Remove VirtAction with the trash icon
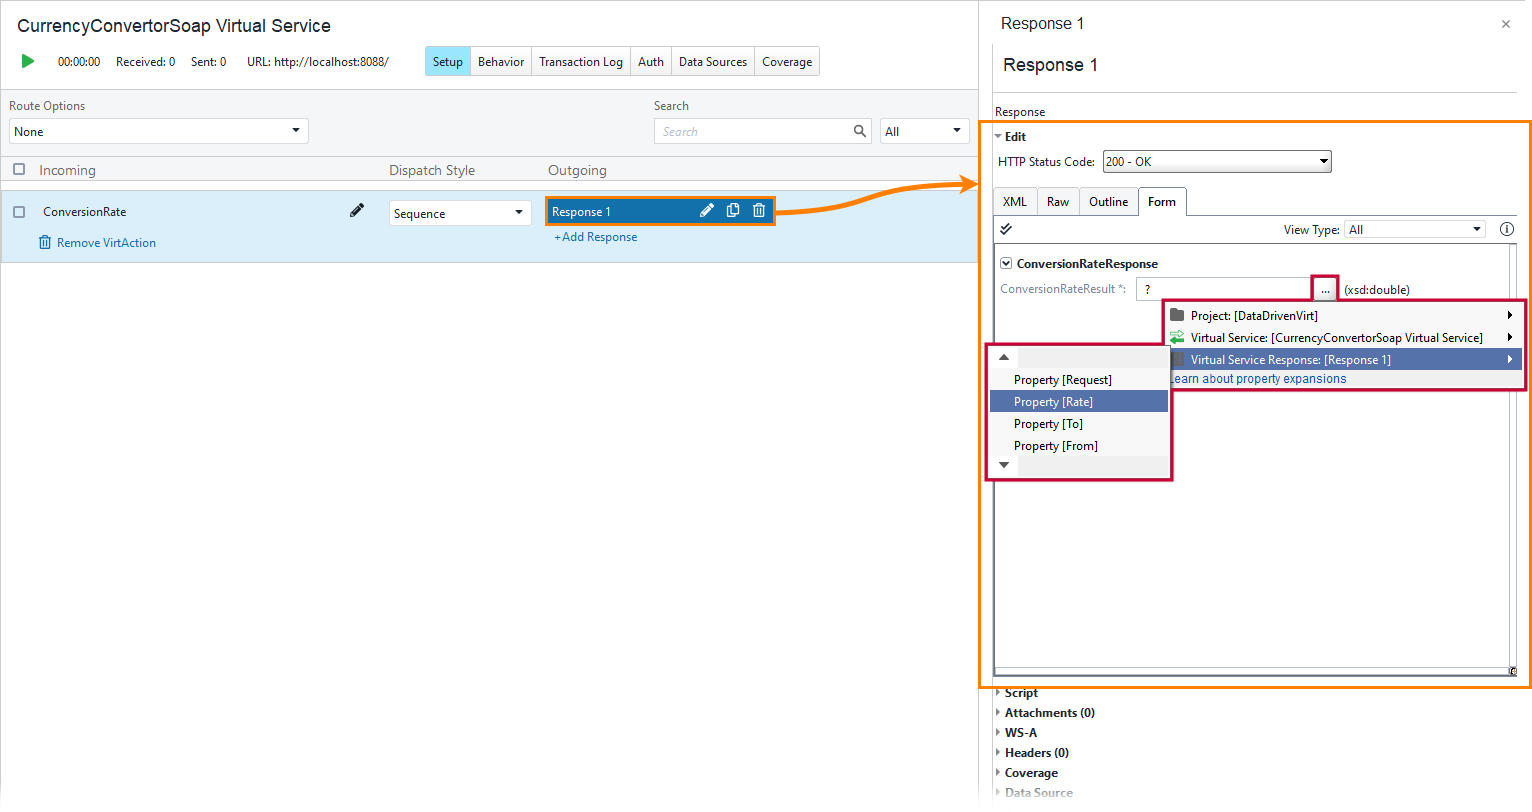Viewport: 1532px width, 812px height. pyautogui.click(x=44, y=242)
